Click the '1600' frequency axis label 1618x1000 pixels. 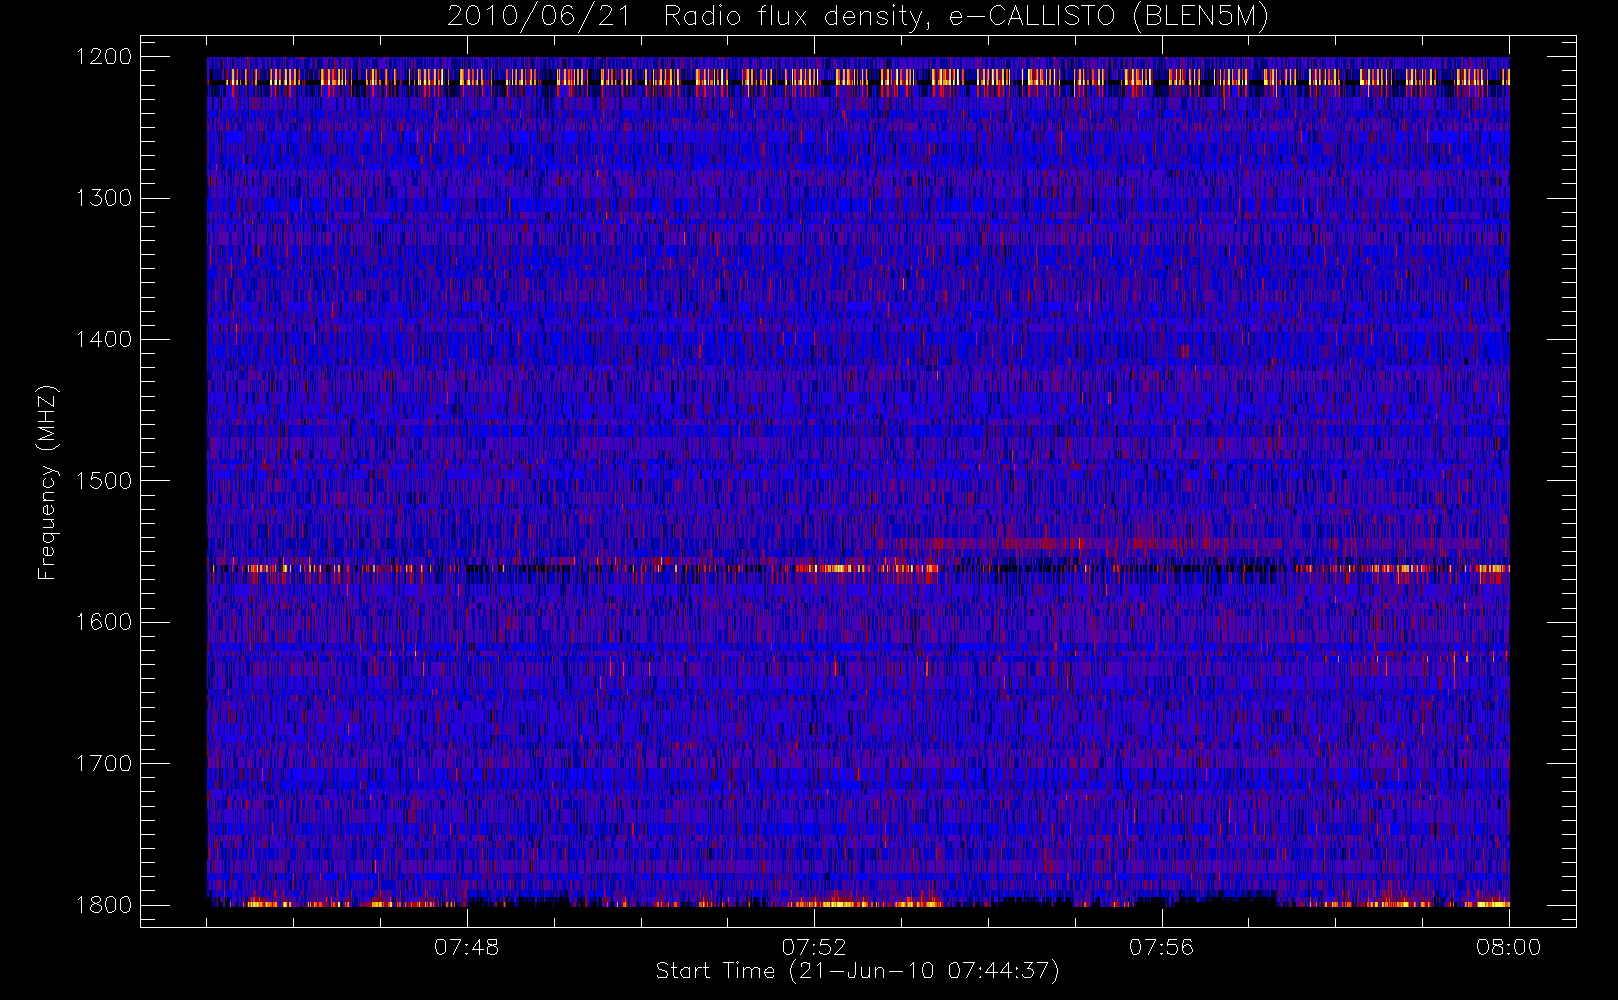[x=104, y=622]
